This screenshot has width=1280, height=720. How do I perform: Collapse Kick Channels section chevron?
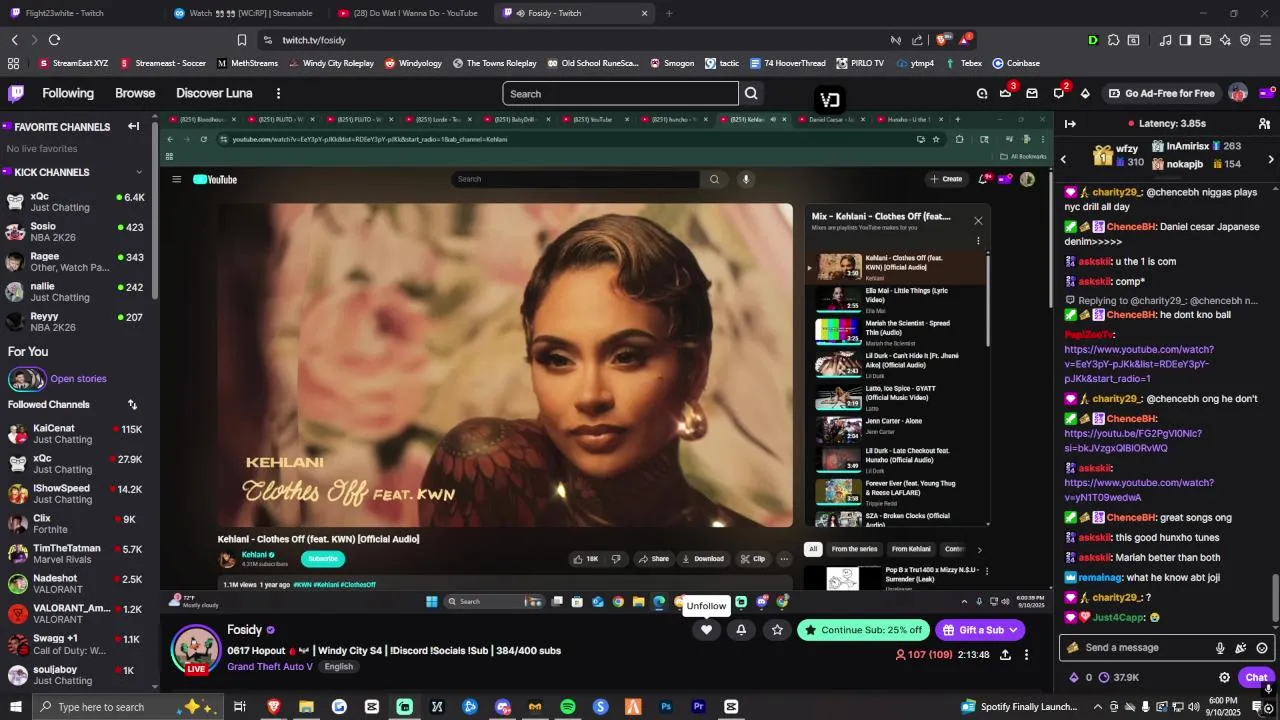(x=139, y=172)
